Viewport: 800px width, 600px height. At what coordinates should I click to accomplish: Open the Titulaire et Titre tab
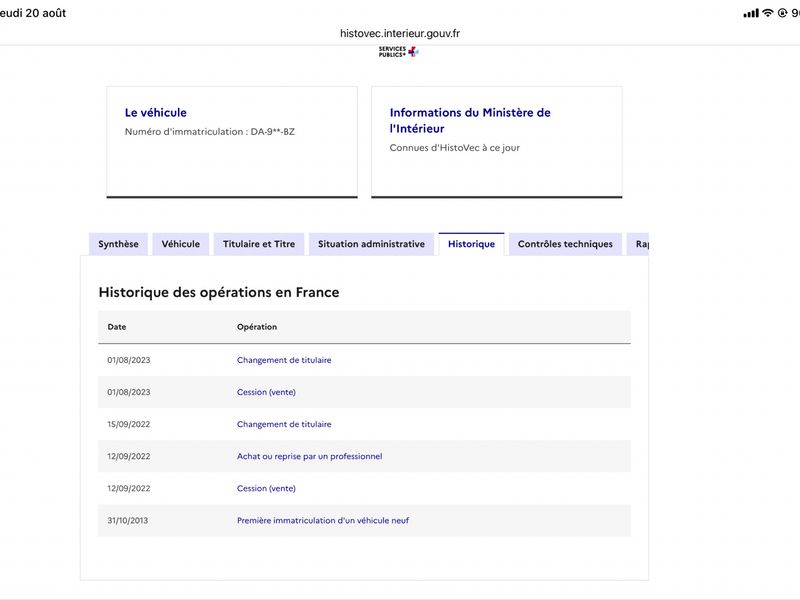tap(259, 244)
